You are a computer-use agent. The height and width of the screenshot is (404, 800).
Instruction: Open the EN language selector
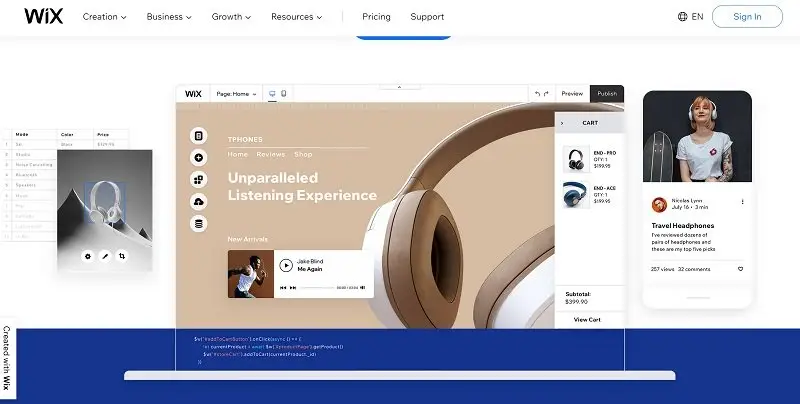tap(690, 17)
